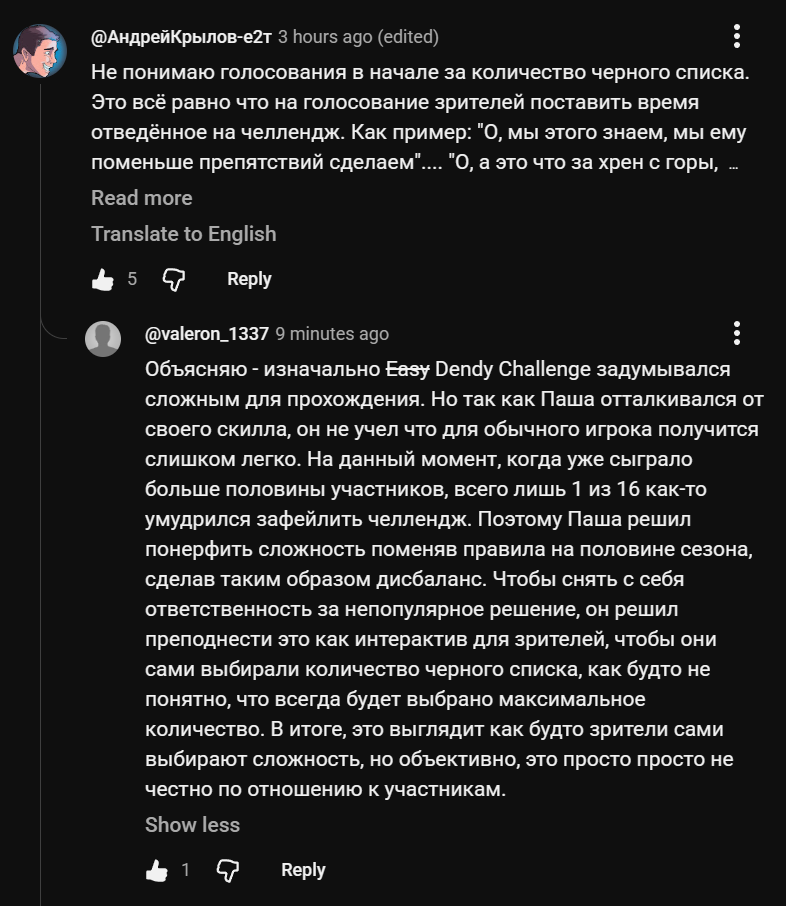This screenshot has width=786, height=906.
Task: Expand the top comment with Read more
Action: pyautogui.click(x=142, y=198)
